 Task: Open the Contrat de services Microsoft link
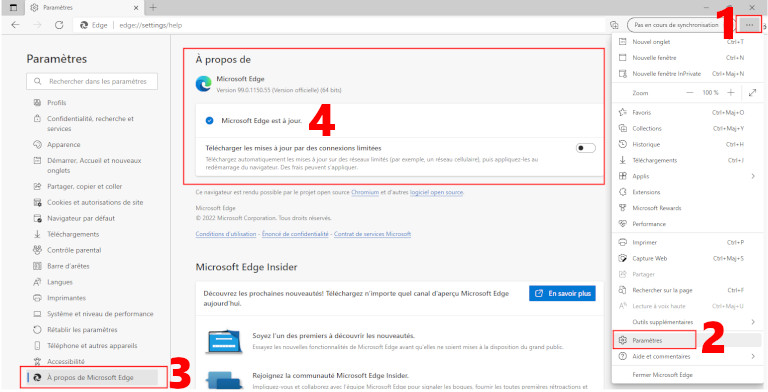coord(372,234)
